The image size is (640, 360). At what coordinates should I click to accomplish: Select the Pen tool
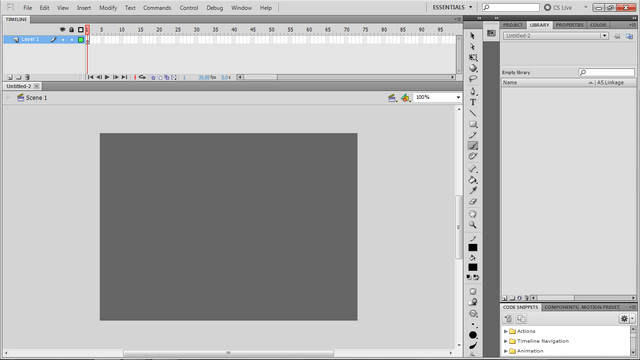(473, 91)
